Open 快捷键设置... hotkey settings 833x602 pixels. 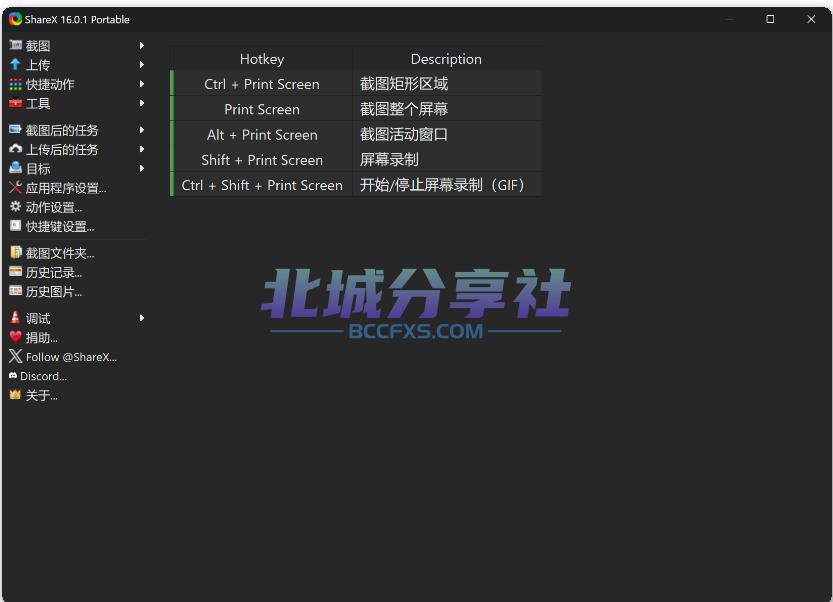point(78,226)
